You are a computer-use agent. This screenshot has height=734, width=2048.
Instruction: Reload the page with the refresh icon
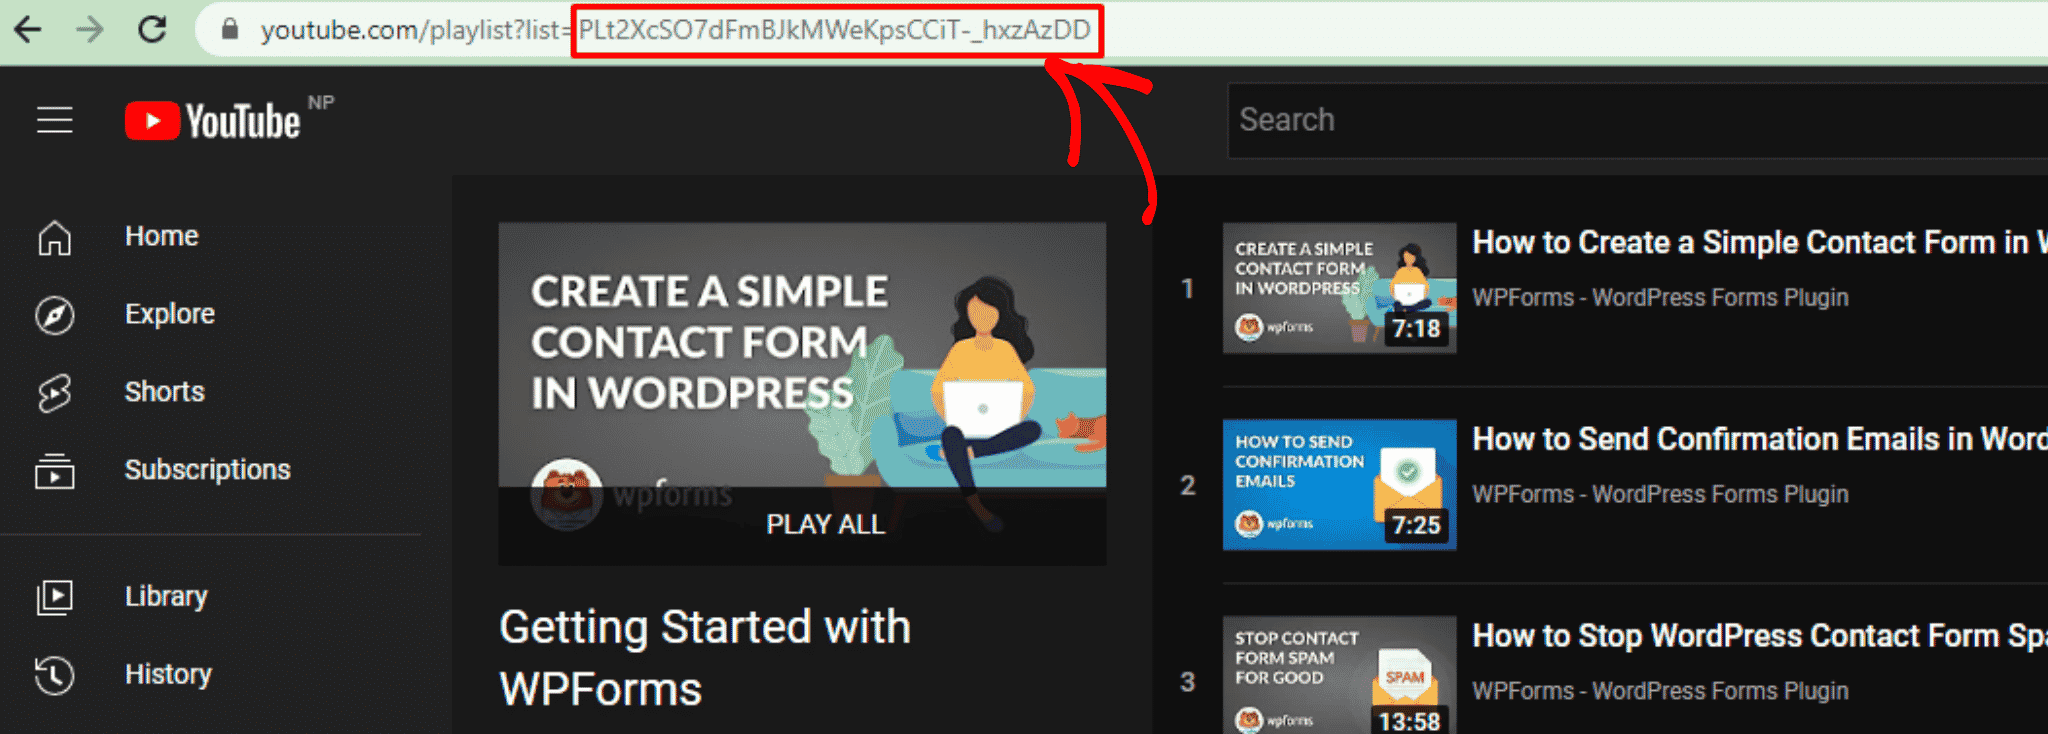tap(152, 29)
